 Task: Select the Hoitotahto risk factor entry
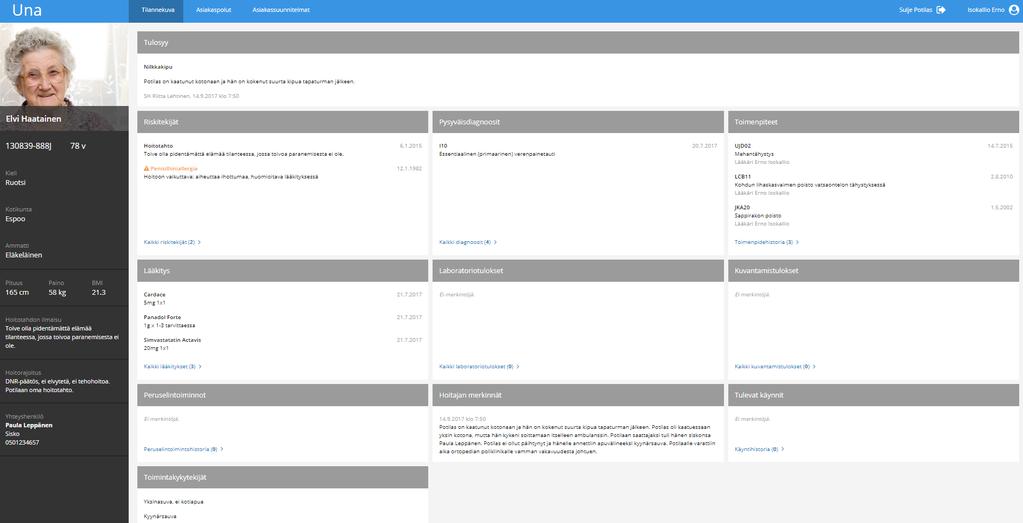[282, 150]
